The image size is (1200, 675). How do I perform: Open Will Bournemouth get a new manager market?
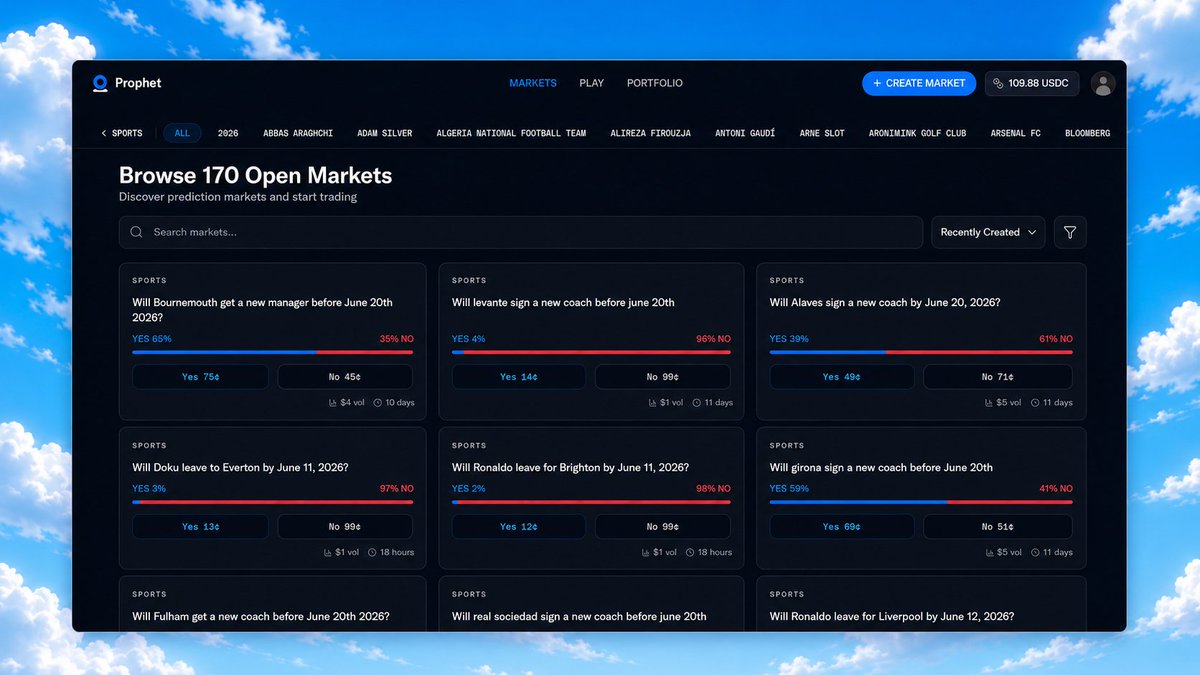[x=262, y=310]
